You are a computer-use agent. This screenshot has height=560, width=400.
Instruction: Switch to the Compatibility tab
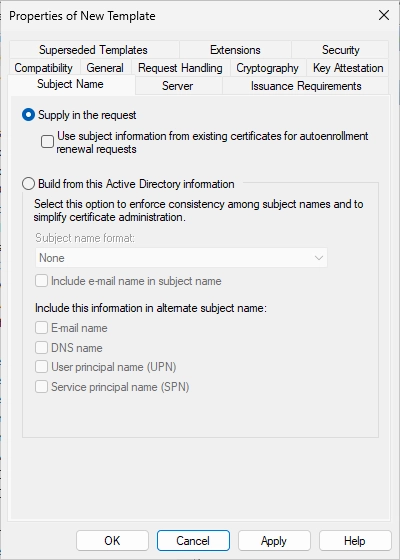point(44,68)
